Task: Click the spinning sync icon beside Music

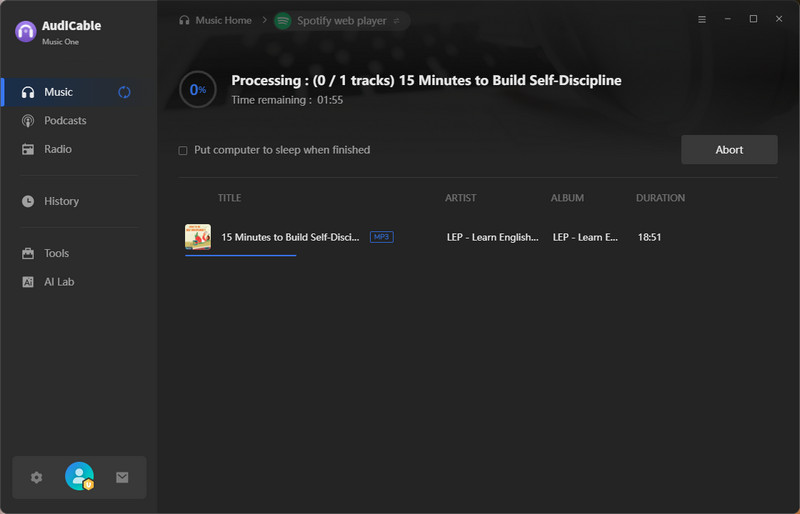Action: click(124, 92)
